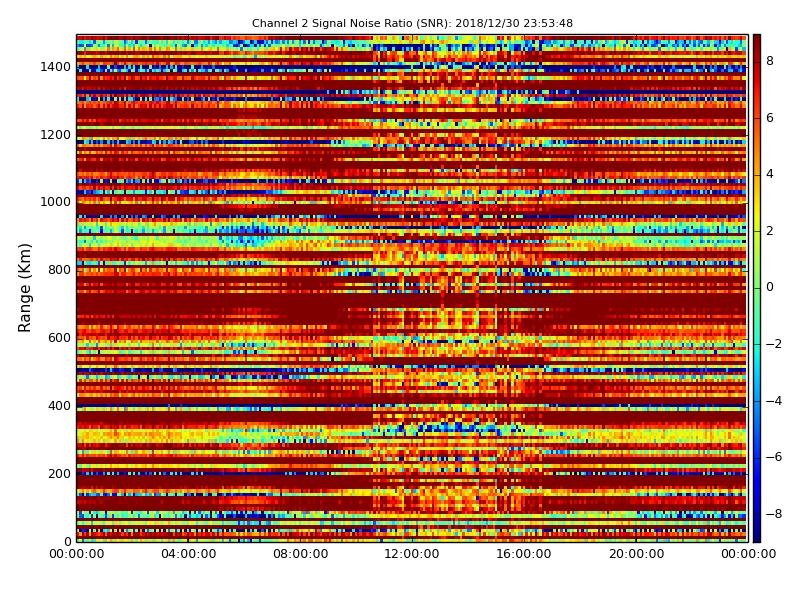Image resolution: width=800 pixels, height=600 pixels.
Task: Click the y-axis tick label 400
Action: pos(59,406)
